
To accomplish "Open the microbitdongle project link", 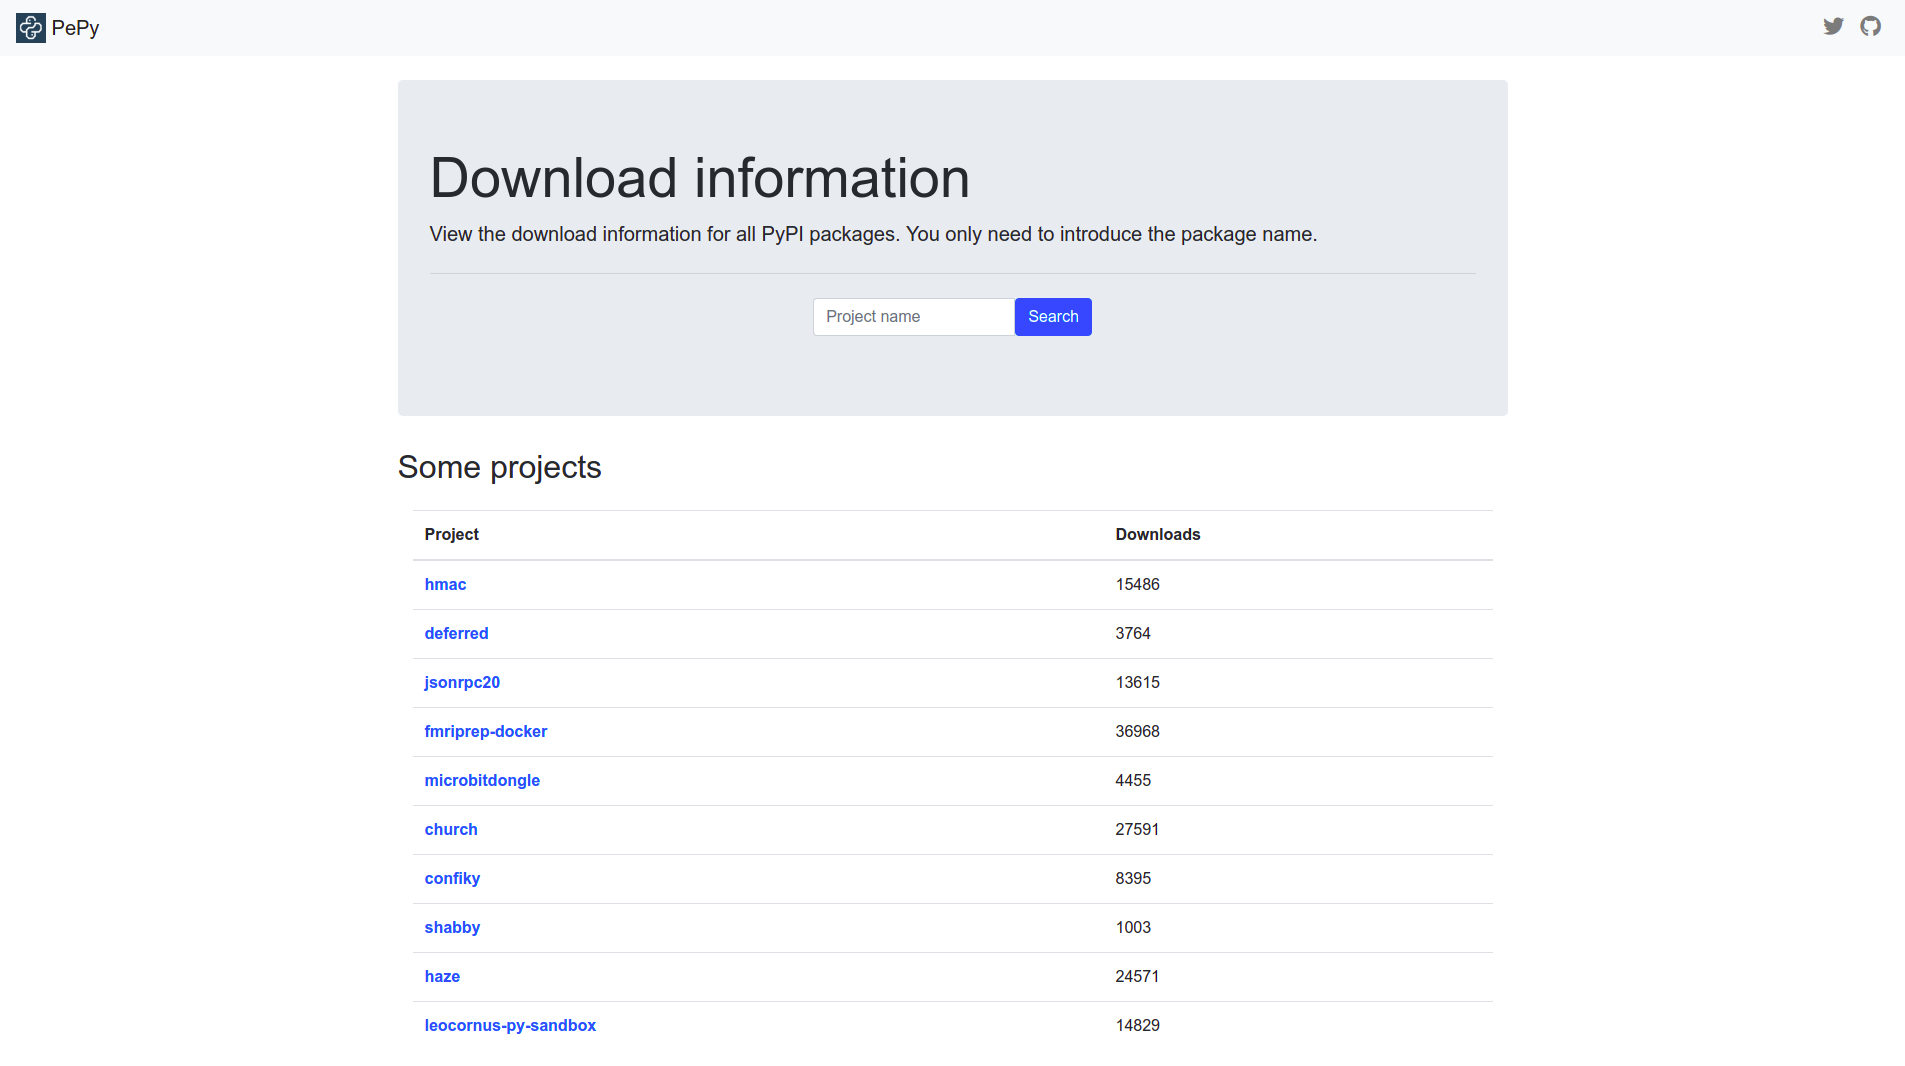I will click(482, 781).
